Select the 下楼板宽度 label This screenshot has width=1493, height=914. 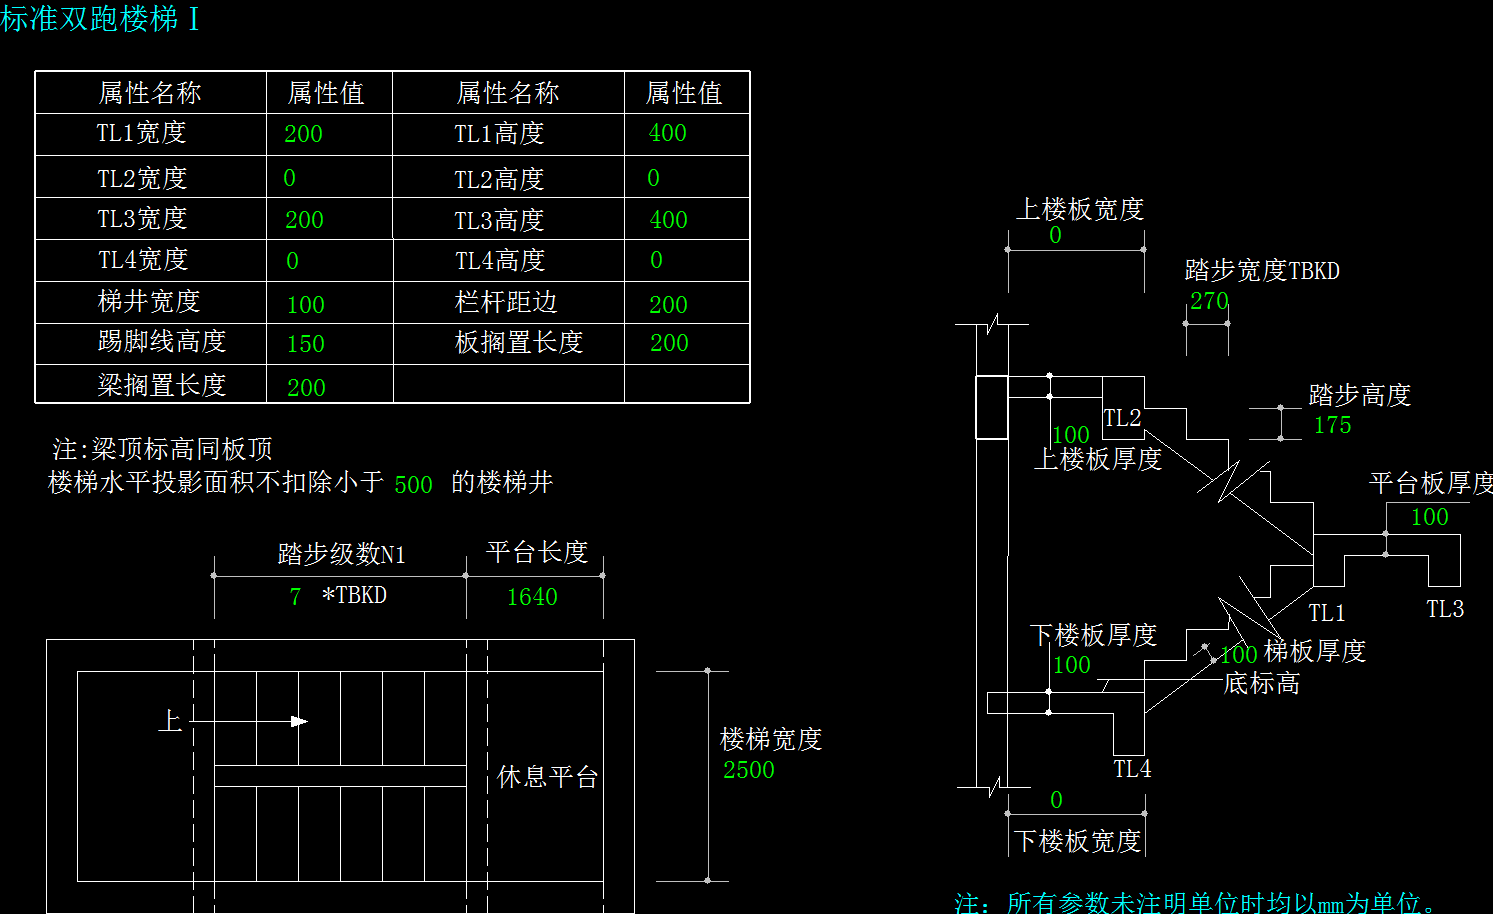[1078, 841]
